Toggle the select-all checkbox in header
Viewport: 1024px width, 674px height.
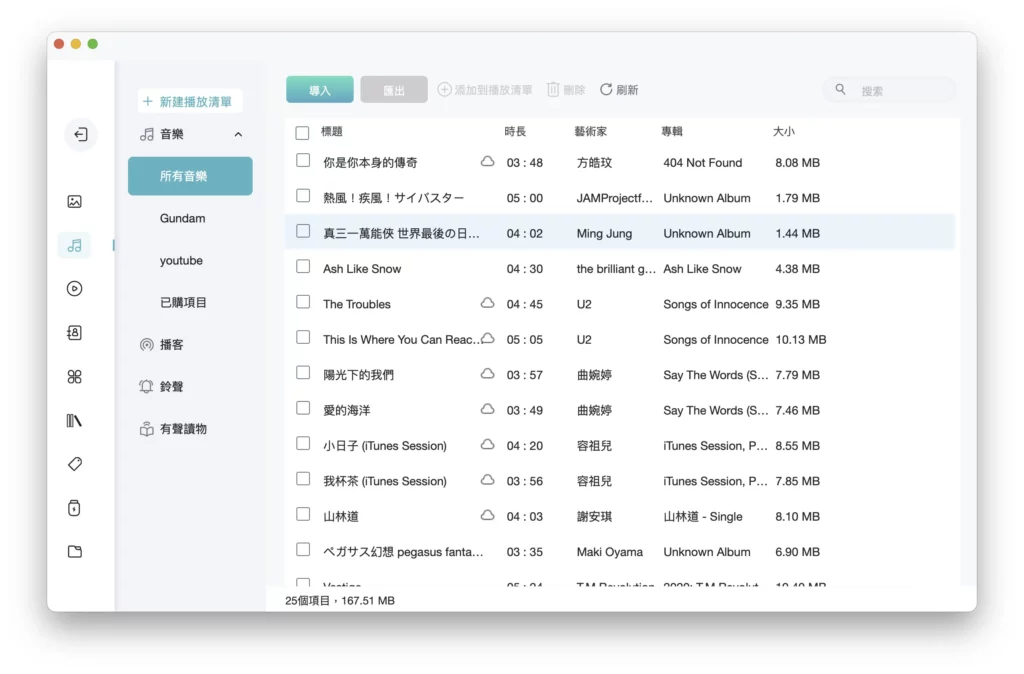pos(302,133)
